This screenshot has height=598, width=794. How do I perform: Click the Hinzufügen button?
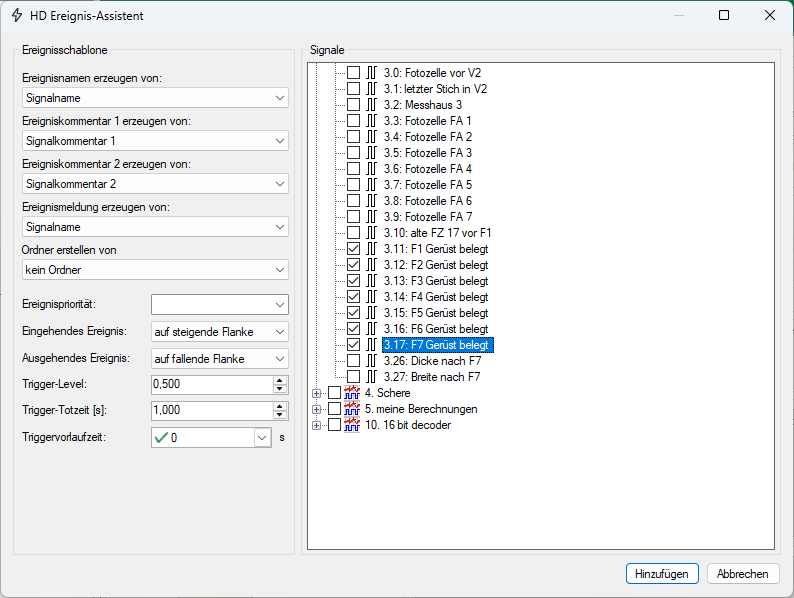coord(662,574)
